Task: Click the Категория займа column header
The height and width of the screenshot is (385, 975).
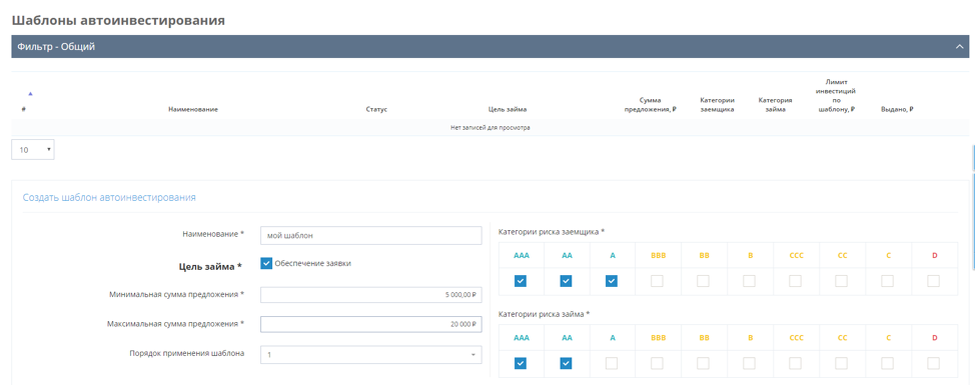Action: coord(775,104)
